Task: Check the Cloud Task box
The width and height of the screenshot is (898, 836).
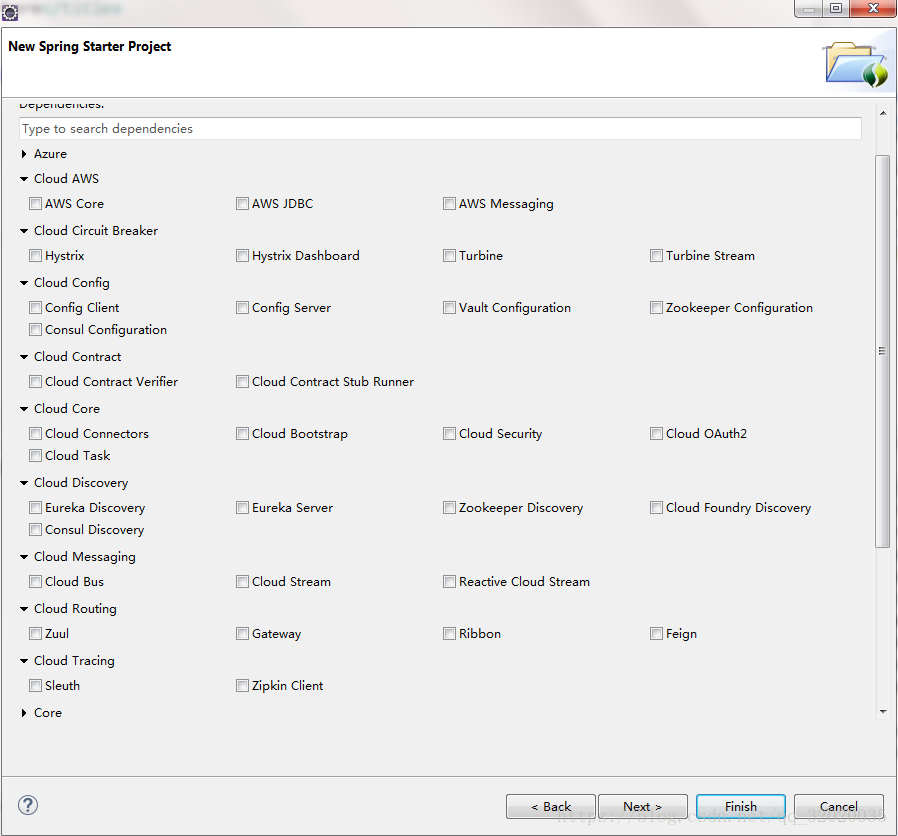Action: (x=36, y=455)
